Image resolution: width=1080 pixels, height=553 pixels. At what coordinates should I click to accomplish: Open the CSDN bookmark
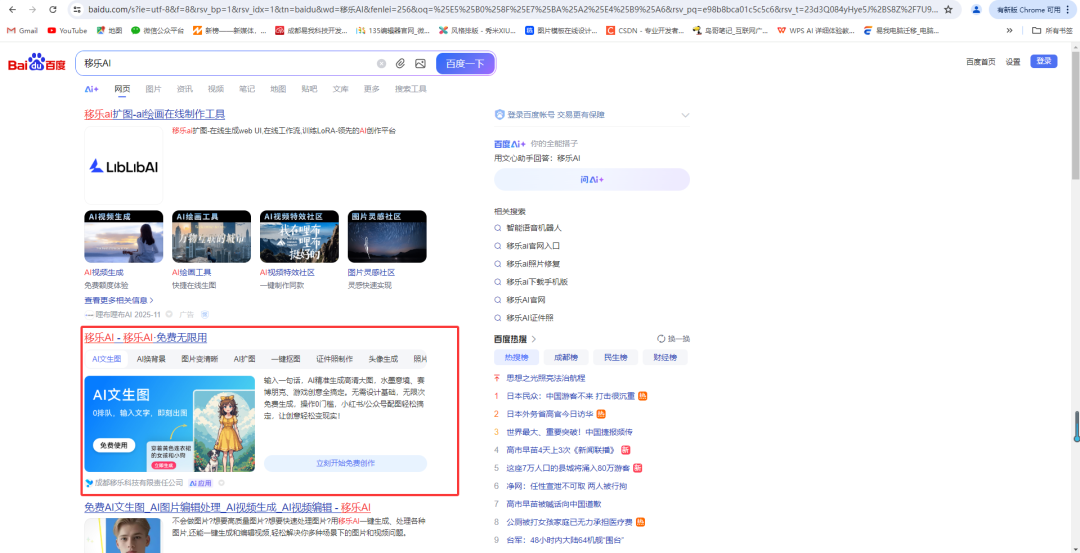pos(645,30)
